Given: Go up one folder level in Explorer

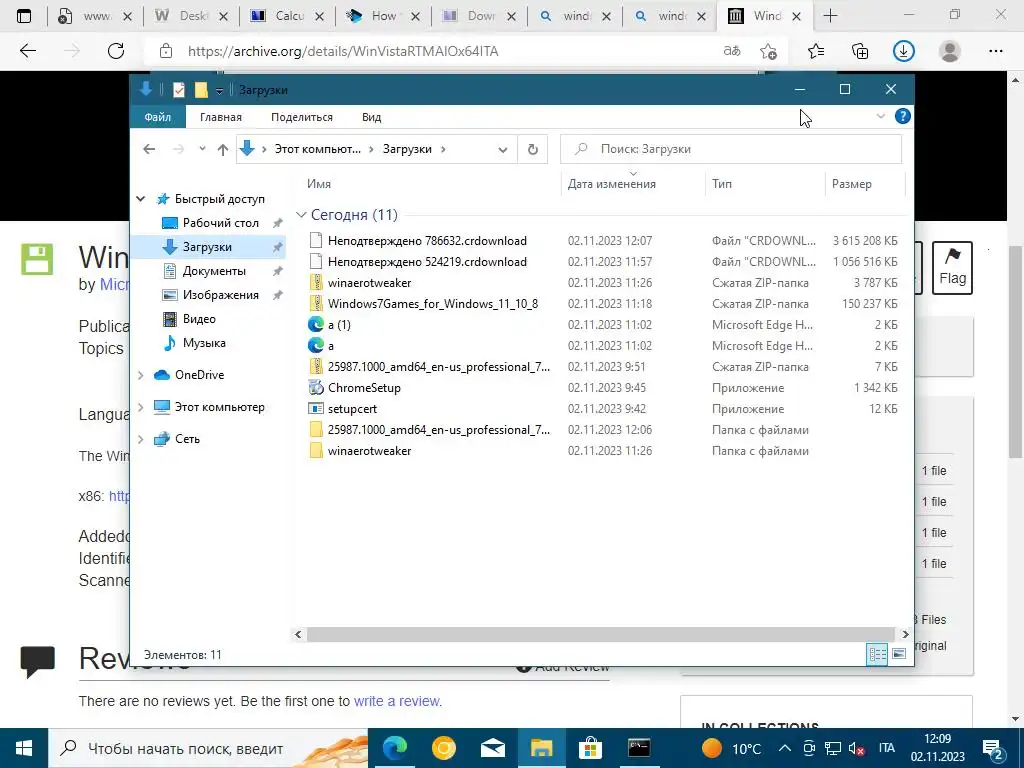Looking at the screenshot, I should pyautogui.click(x=223, y=150).
